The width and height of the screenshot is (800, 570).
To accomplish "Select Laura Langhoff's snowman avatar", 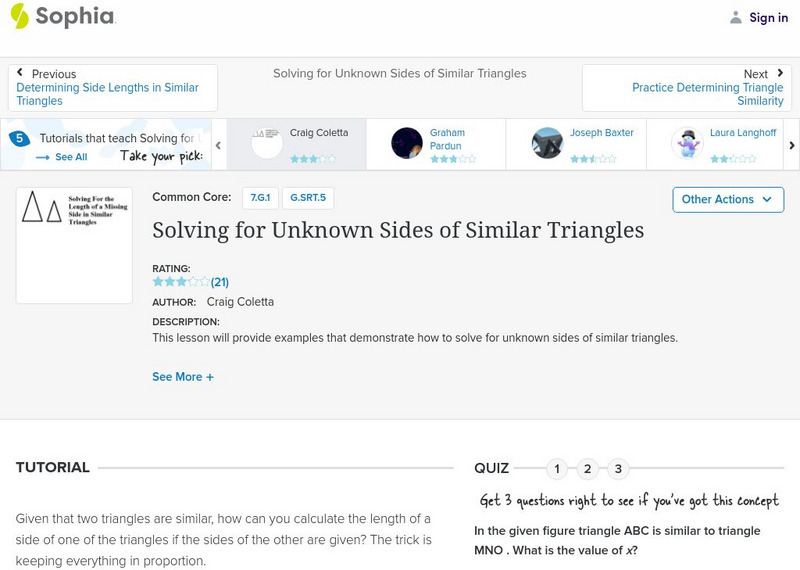I will [687, 143].
